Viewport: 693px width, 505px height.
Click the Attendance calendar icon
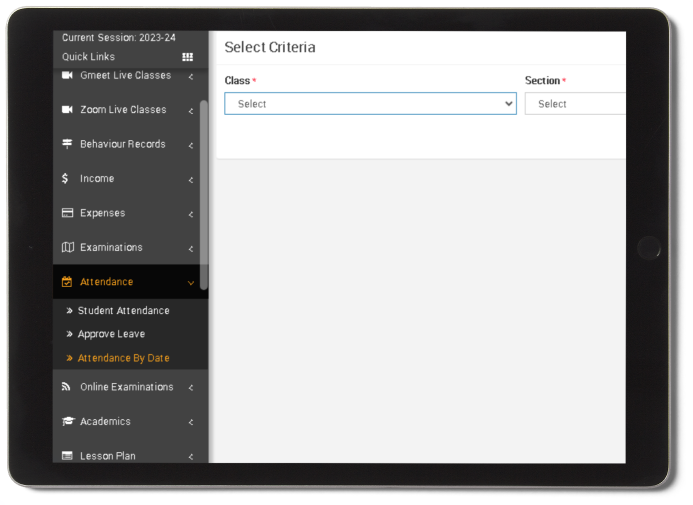point(67,282)
